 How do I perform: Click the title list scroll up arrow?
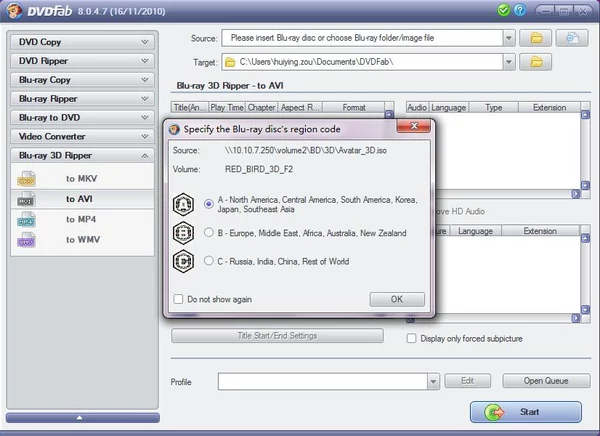point(389,114)
